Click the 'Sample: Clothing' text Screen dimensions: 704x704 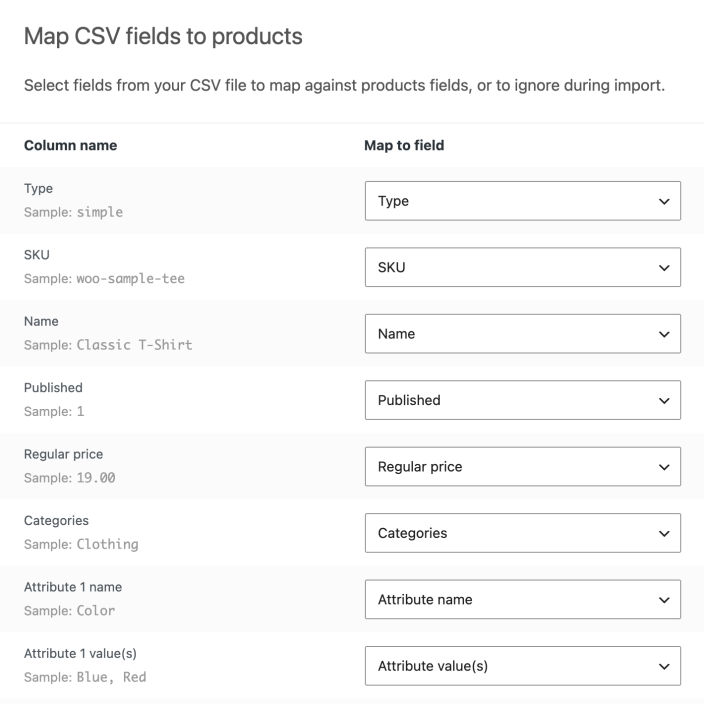81,544
